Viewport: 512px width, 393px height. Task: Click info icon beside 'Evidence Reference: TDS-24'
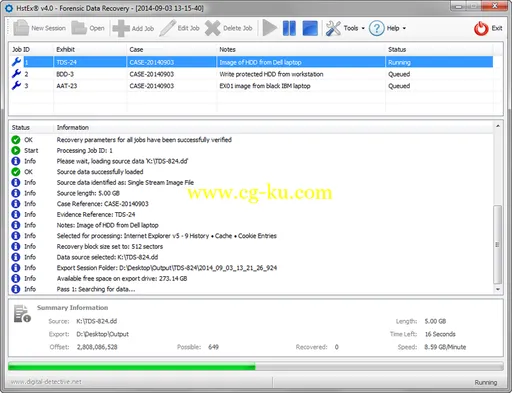tap(16, 214)
